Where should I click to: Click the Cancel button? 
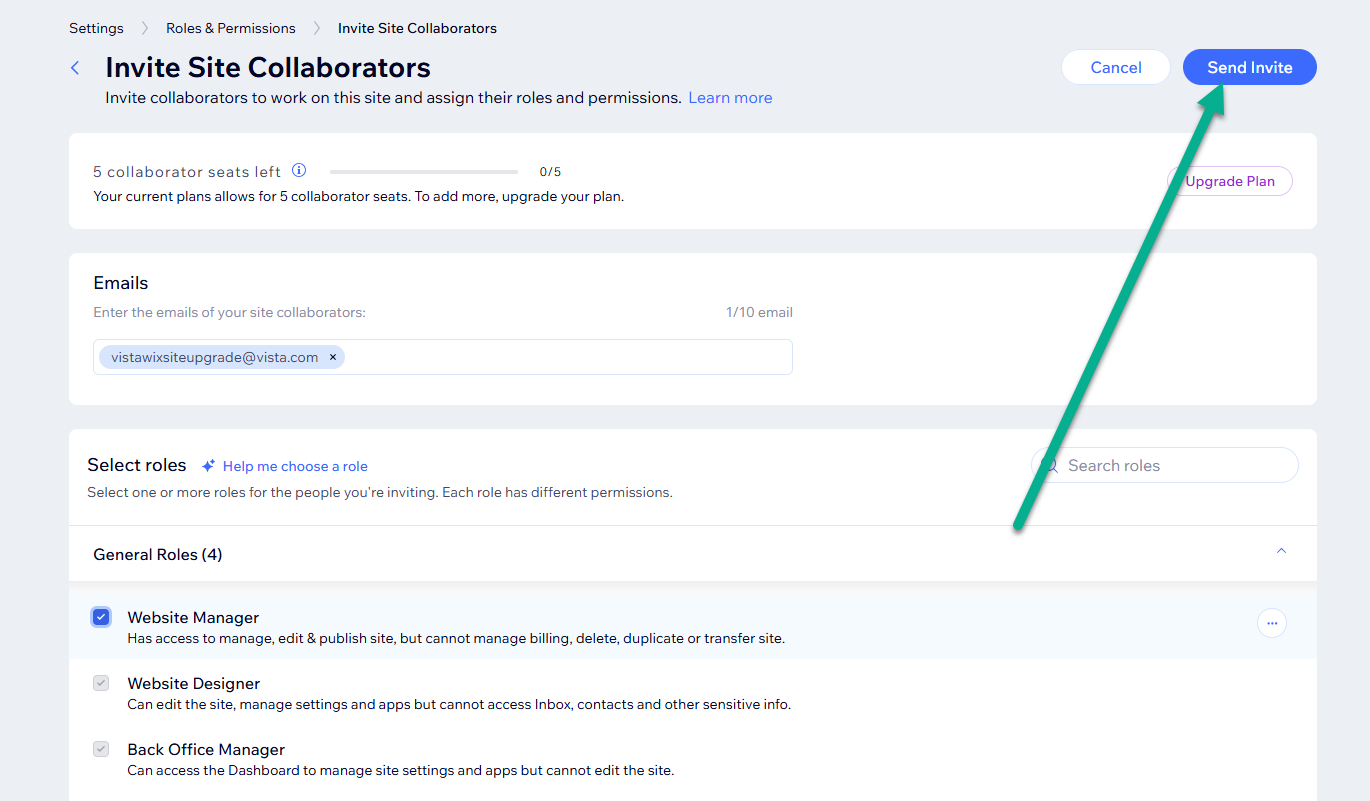[x=1116, y=67]
